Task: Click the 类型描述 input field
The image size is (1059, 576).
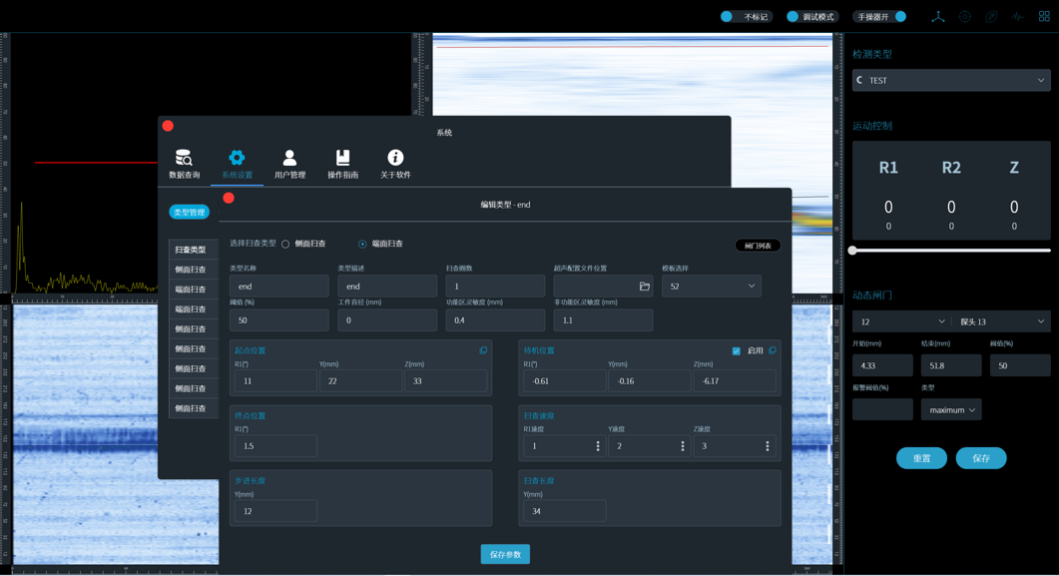Action: click(x=387, y=286)
